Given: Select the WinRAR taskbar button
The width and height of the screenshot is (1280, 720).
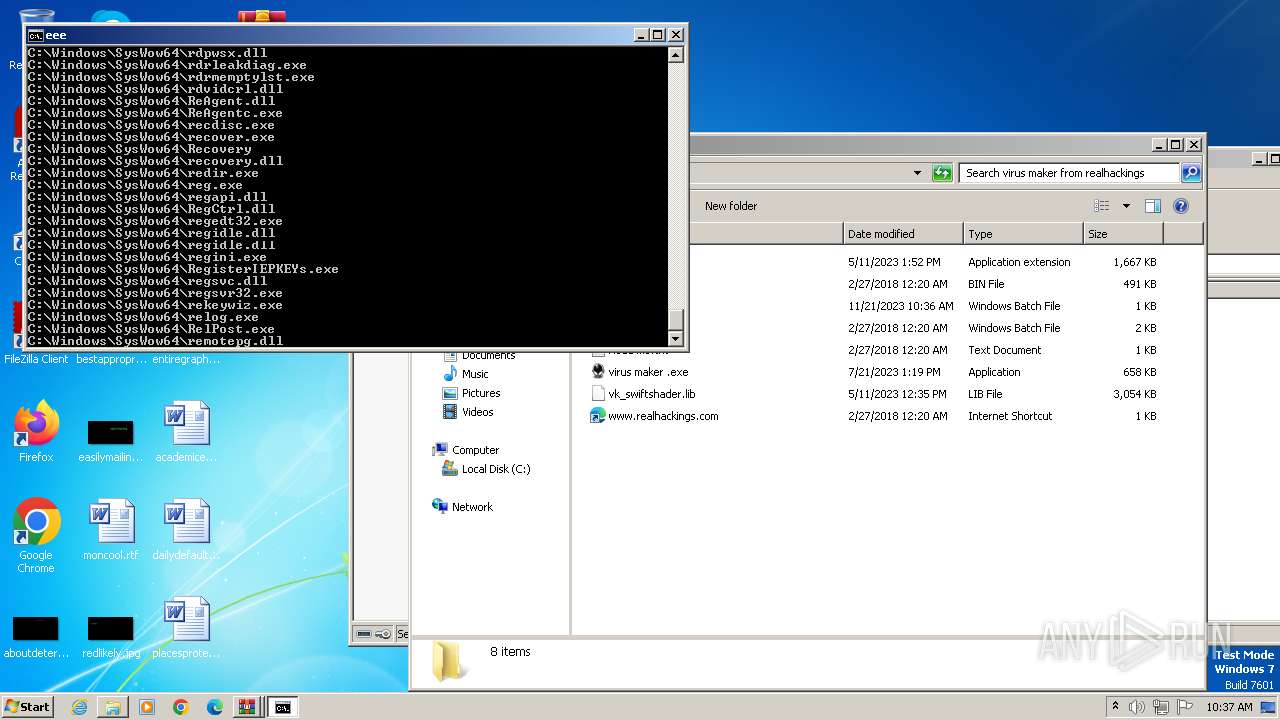Looking at the screenshot, I should pos(247,707).
